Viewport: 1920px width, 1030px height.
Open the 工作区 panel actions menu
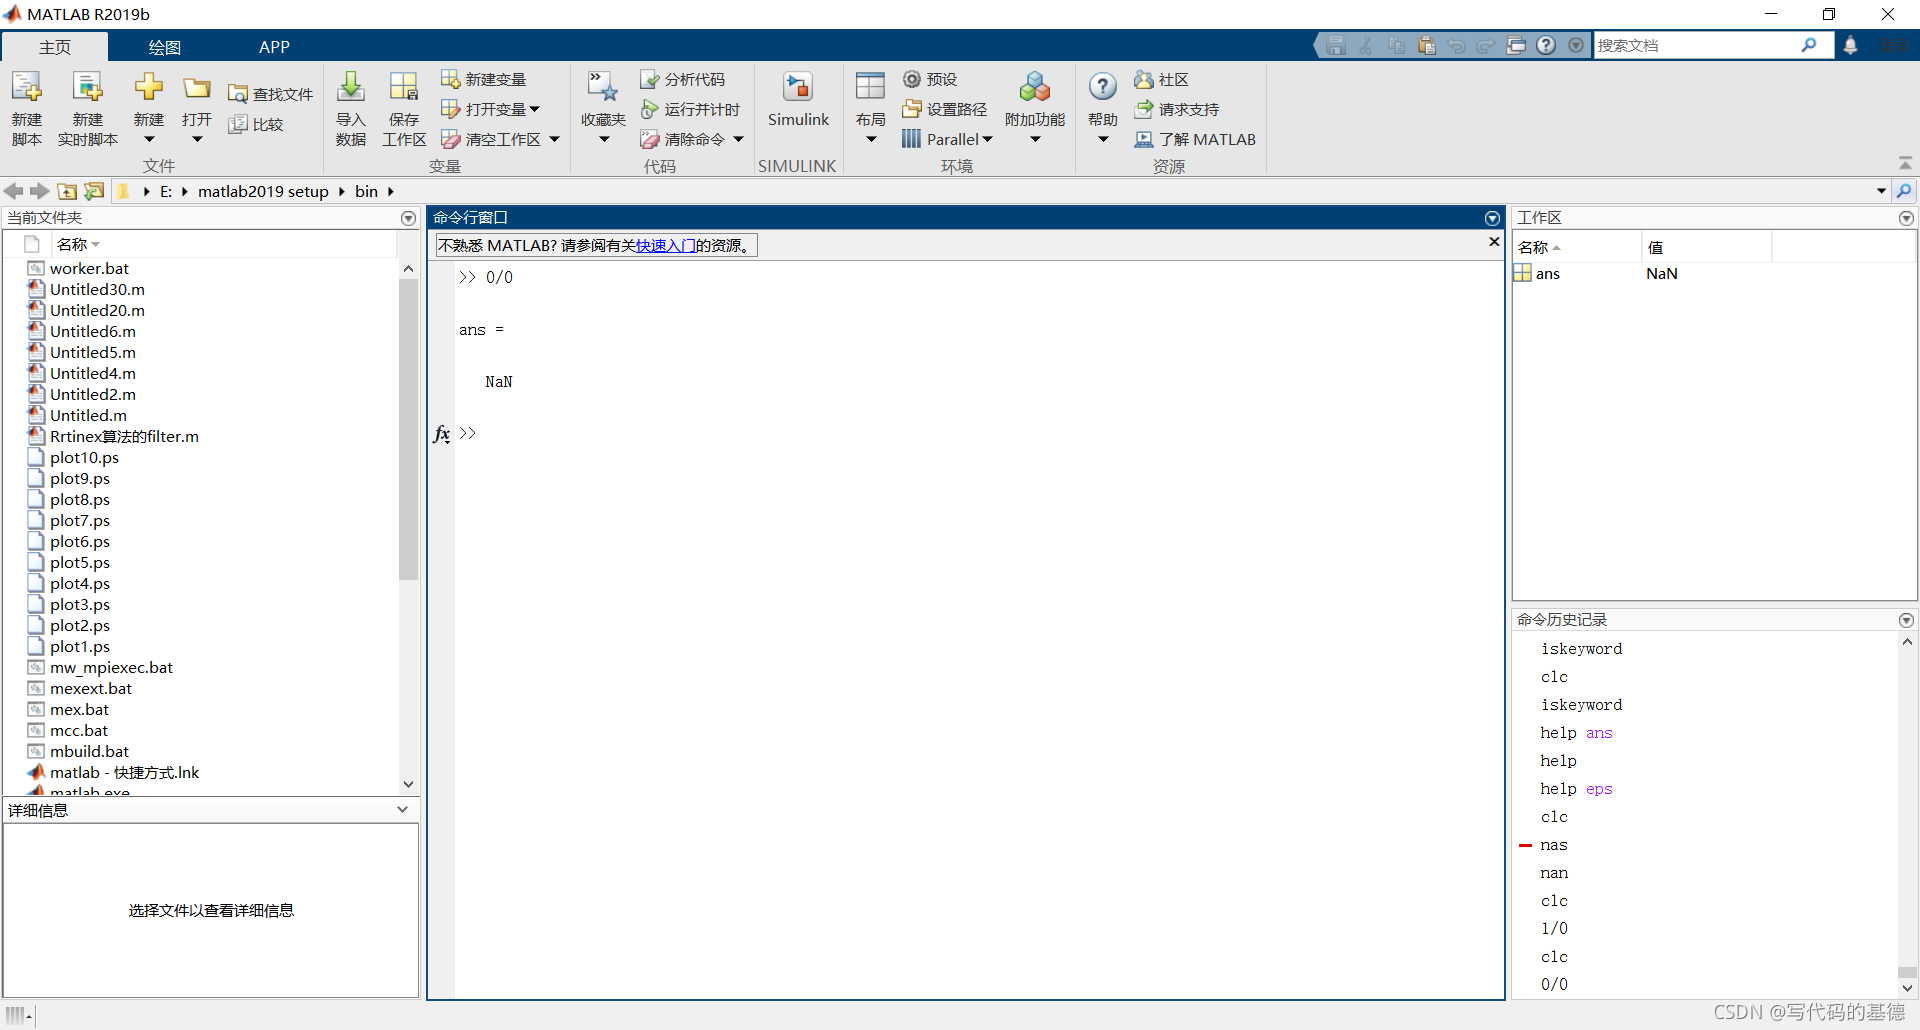pyautogui.click(x=1906, y=218)
